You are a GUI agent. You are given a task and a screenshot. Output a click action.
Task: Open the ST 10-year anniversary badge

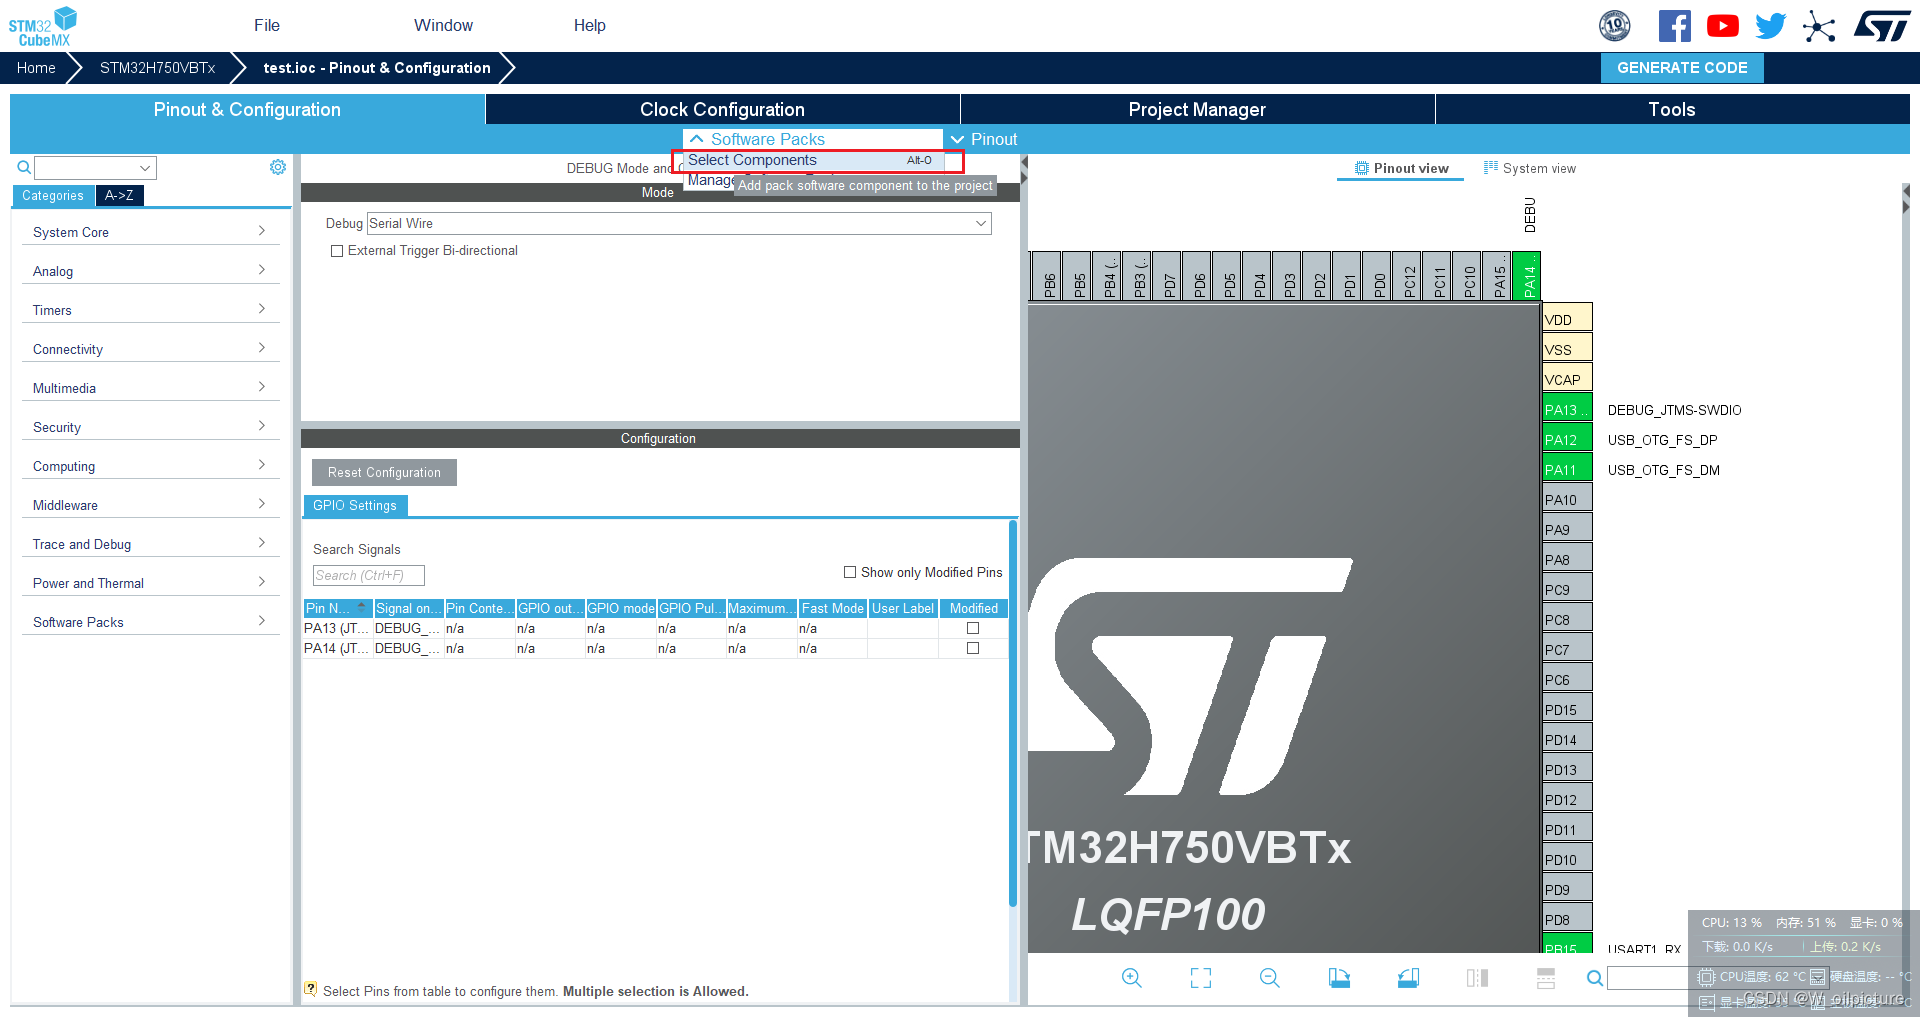(1615, 26)
